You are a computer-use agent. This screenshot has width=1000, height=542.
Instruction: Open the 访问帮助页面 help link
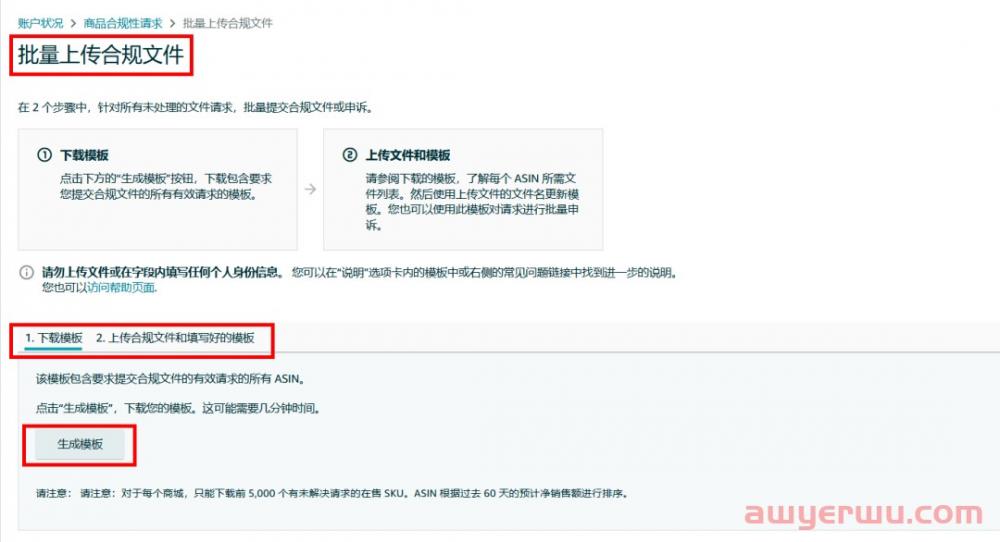121,288
